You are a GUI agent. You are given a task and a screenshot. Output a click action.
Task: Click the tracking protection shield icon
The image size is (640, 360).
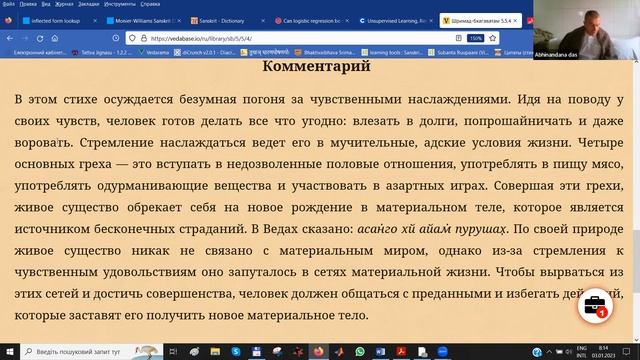pyautogui.click(x=133, y=38)
